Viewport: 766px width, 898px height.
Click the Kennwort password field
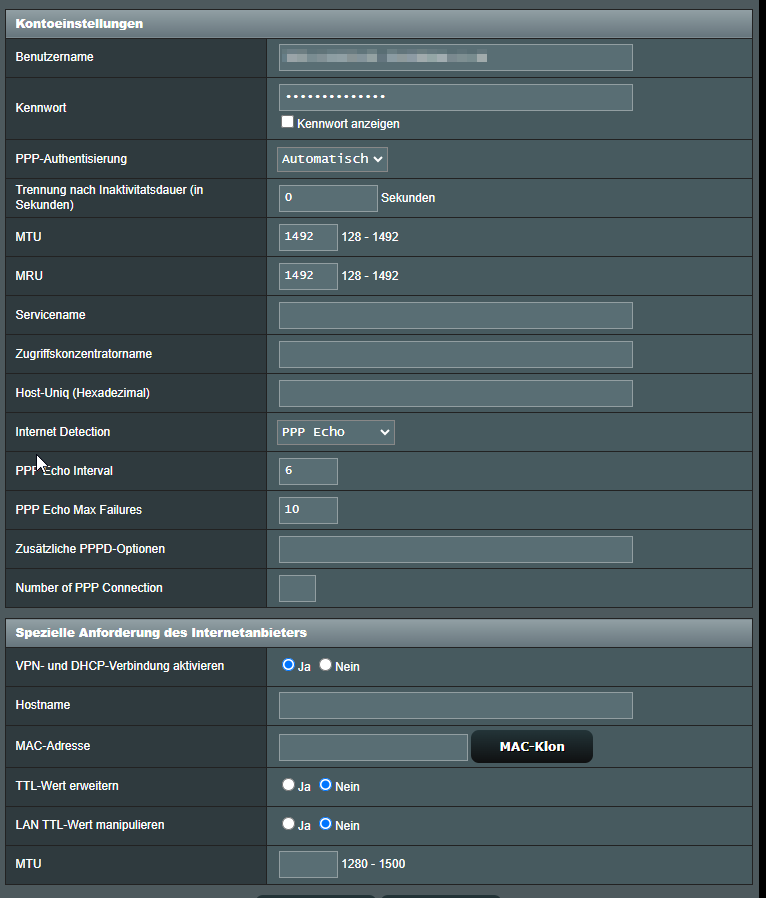click(456, 97)
